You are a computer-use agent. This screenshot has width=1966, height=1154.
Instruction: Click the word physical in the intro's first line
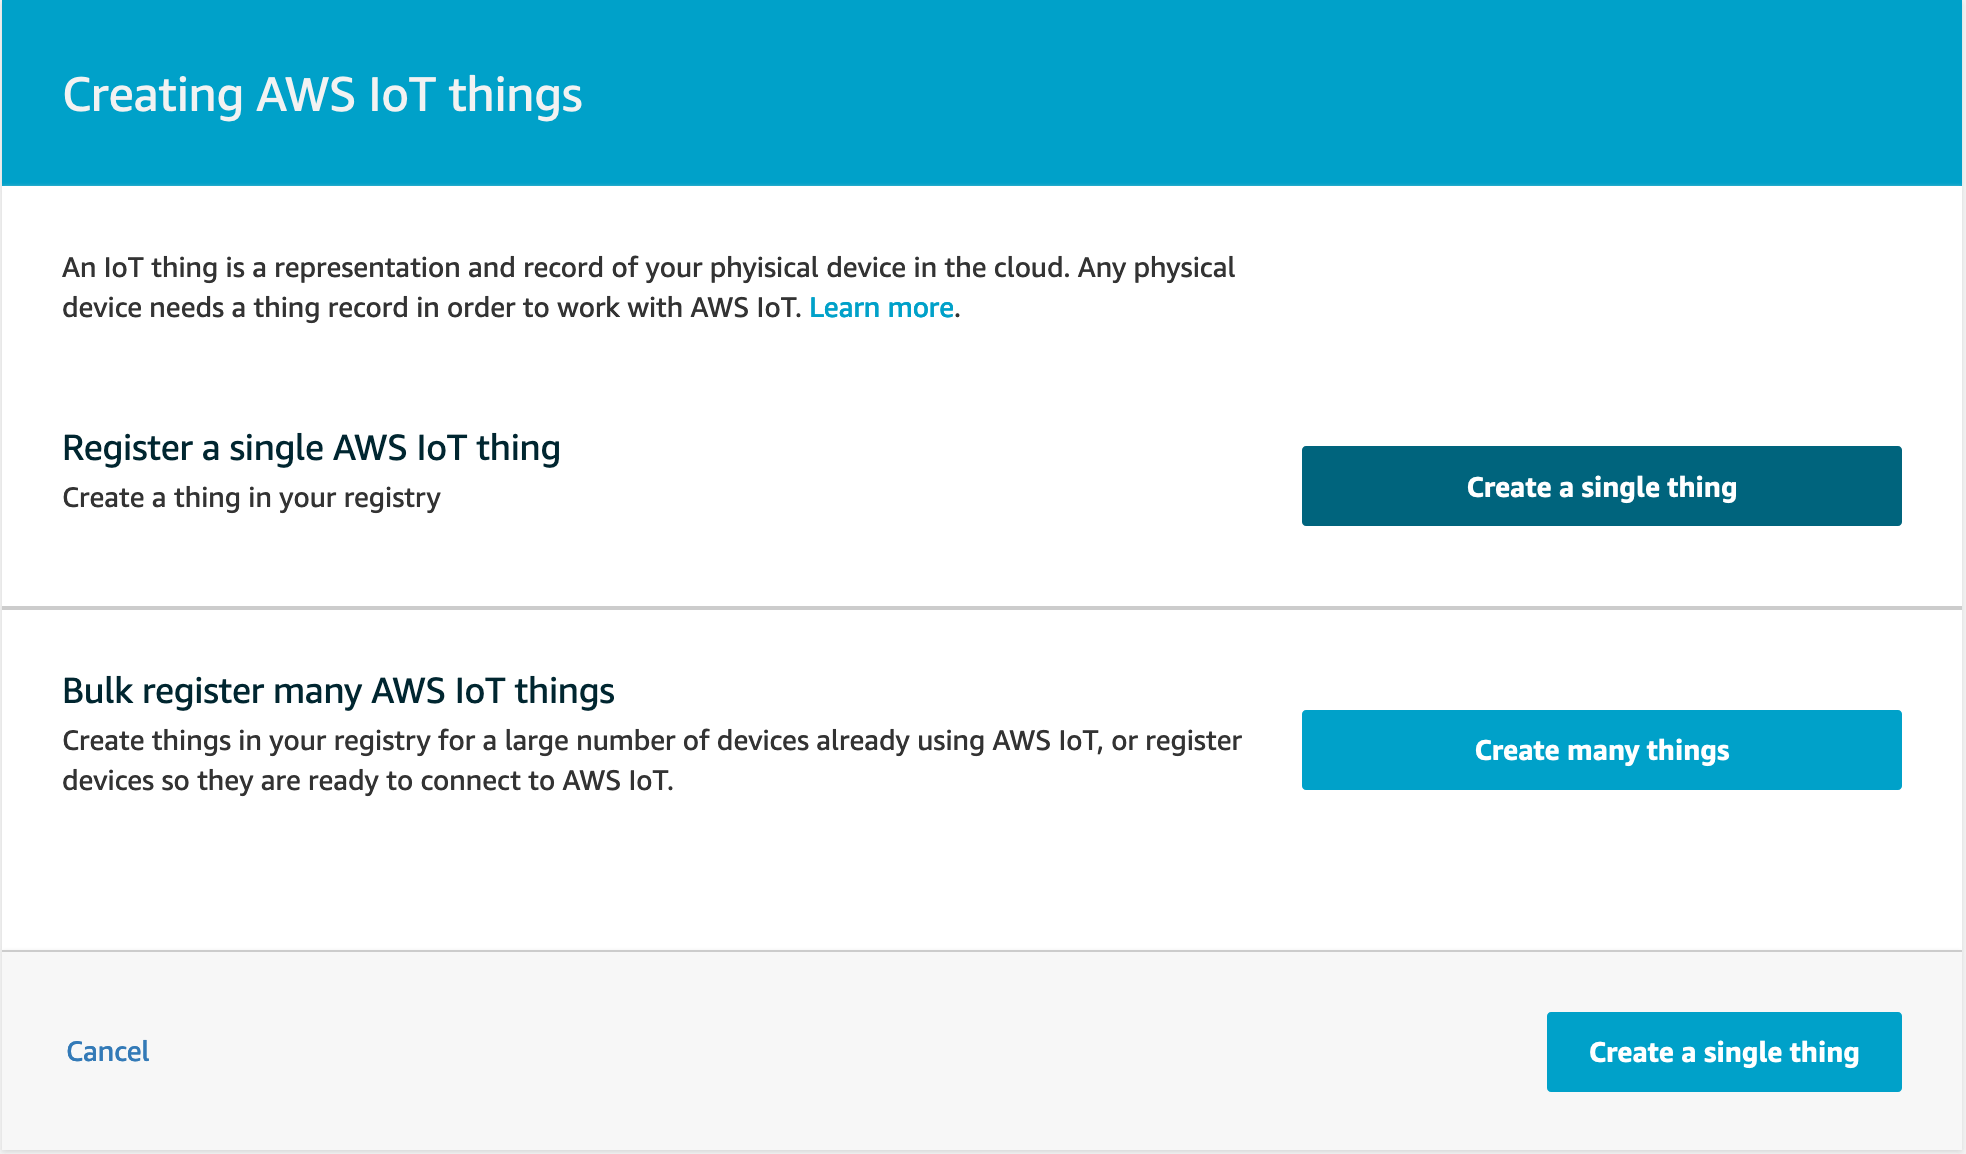pyautogui.click(x=1184, y=268)
